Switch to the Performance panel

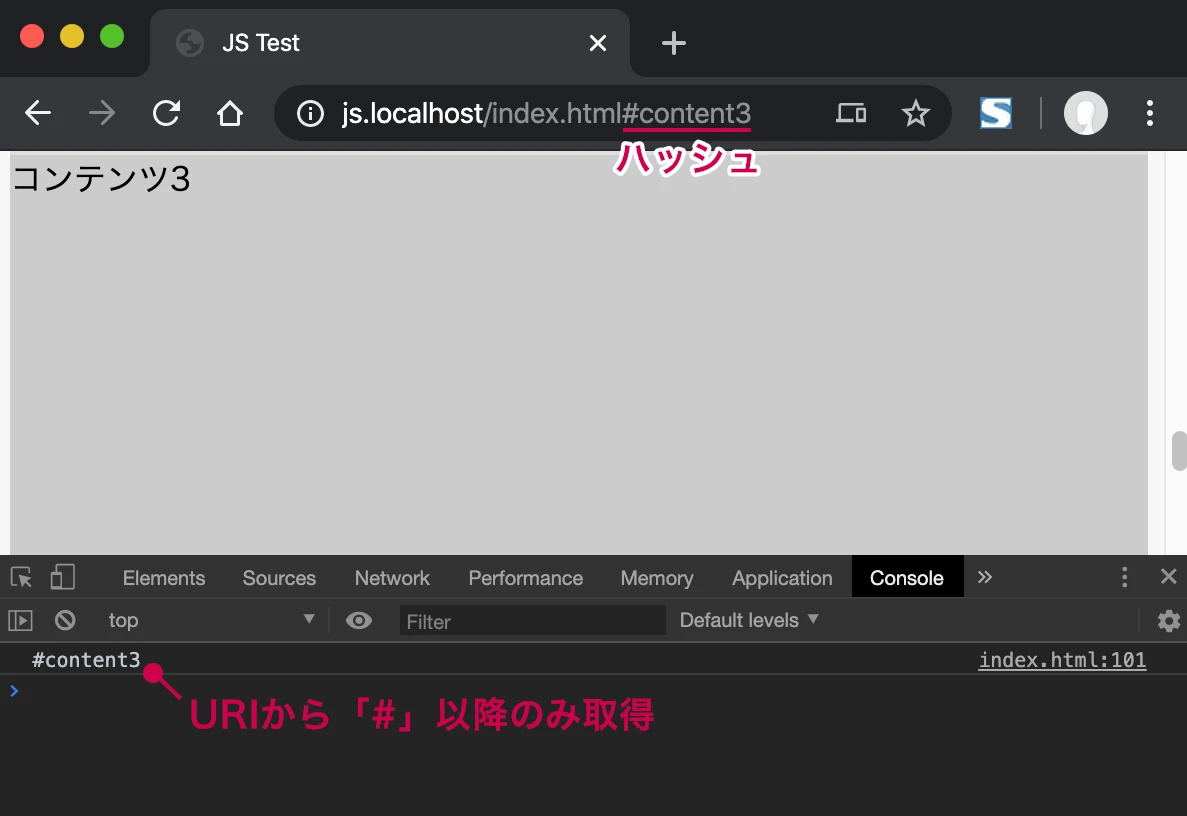tap(525, 578)
